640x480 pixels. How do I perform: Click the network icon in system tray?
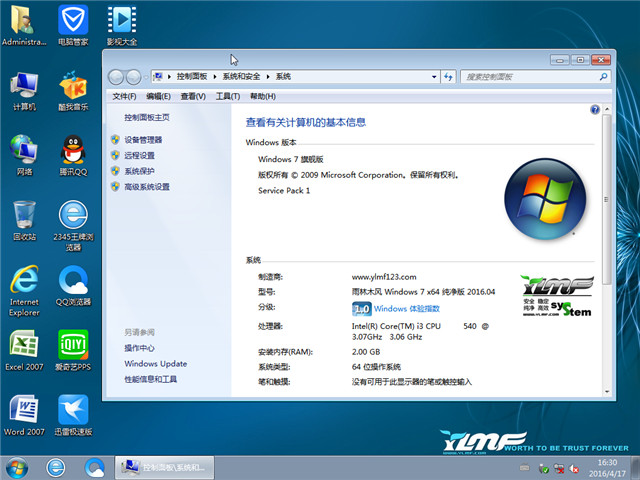tap(559, 469)
